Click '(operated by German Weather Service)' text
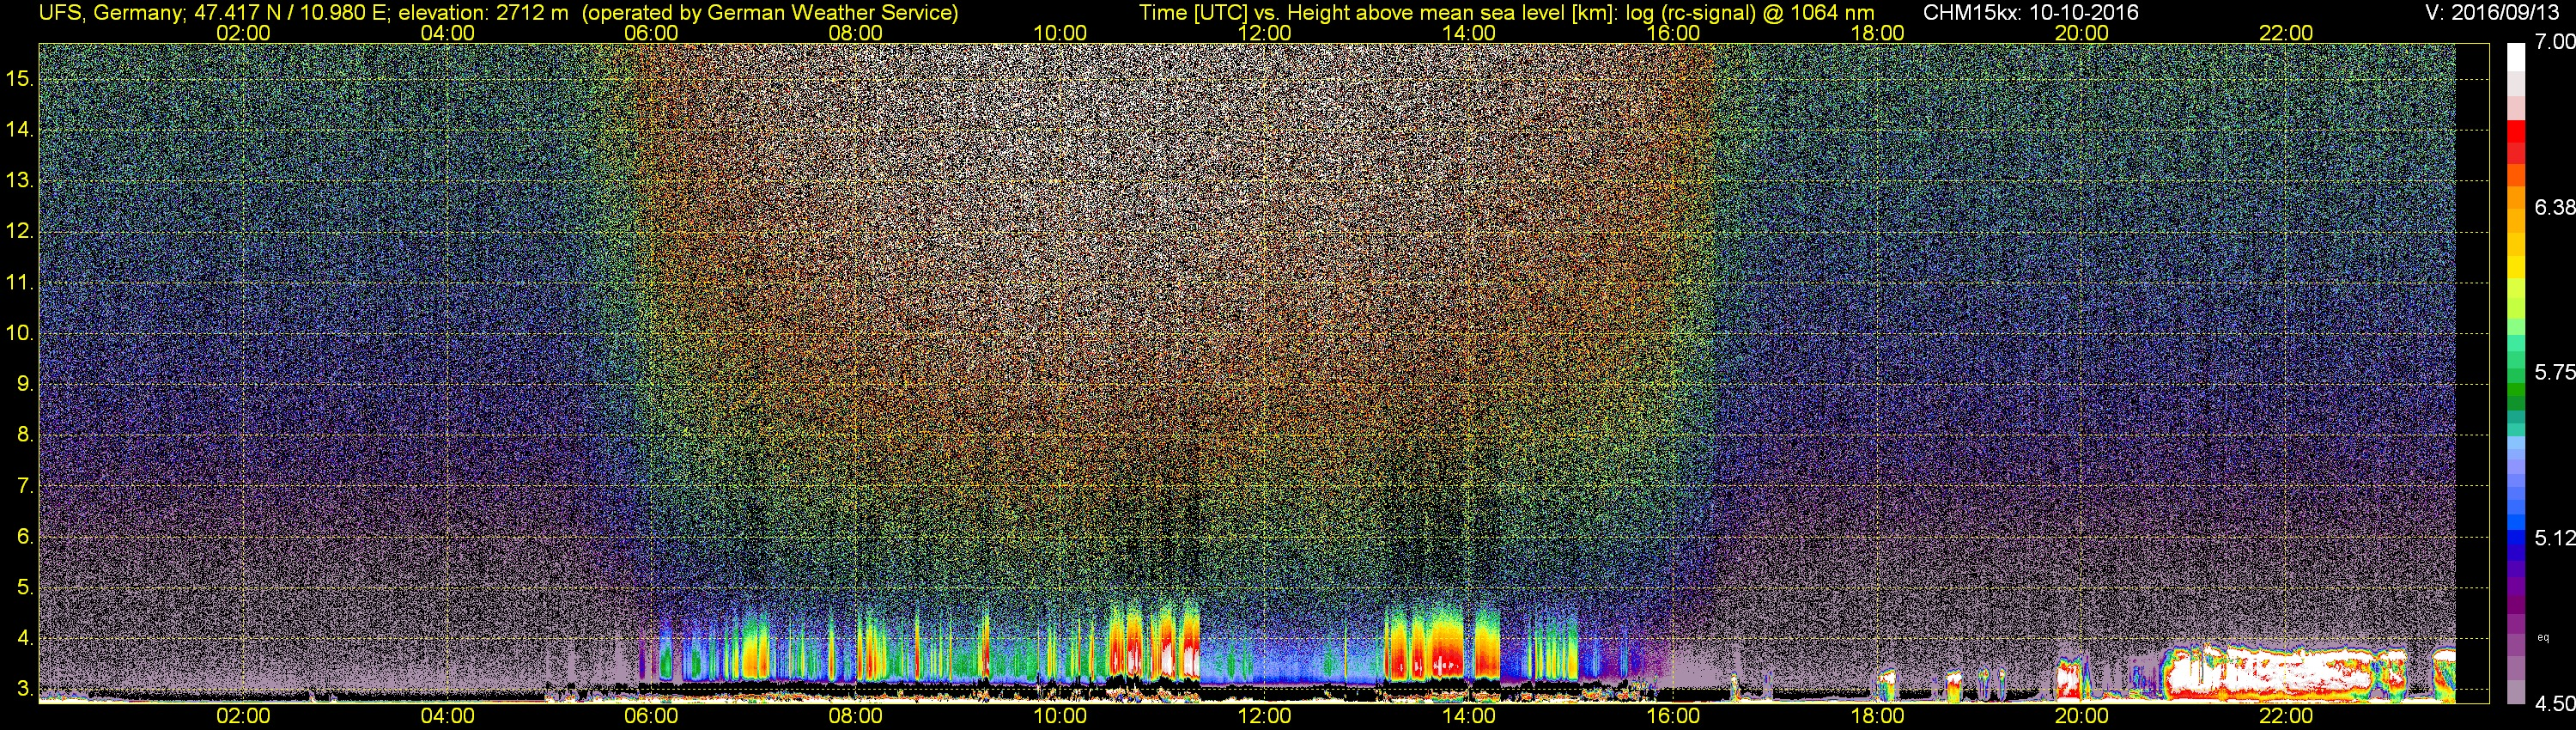This screenshot has height=730, width=2576. point(769,13)
